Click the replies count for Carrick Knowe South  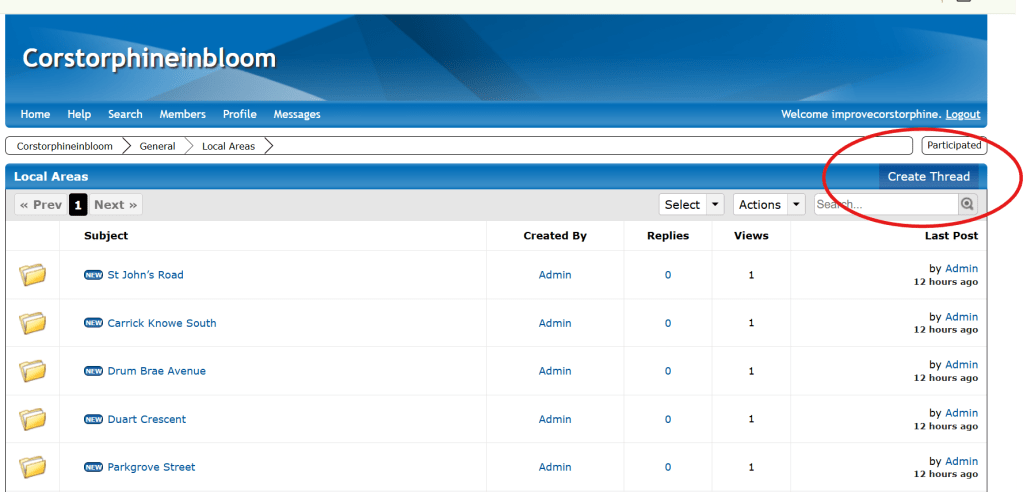click(x=667, y=323)
